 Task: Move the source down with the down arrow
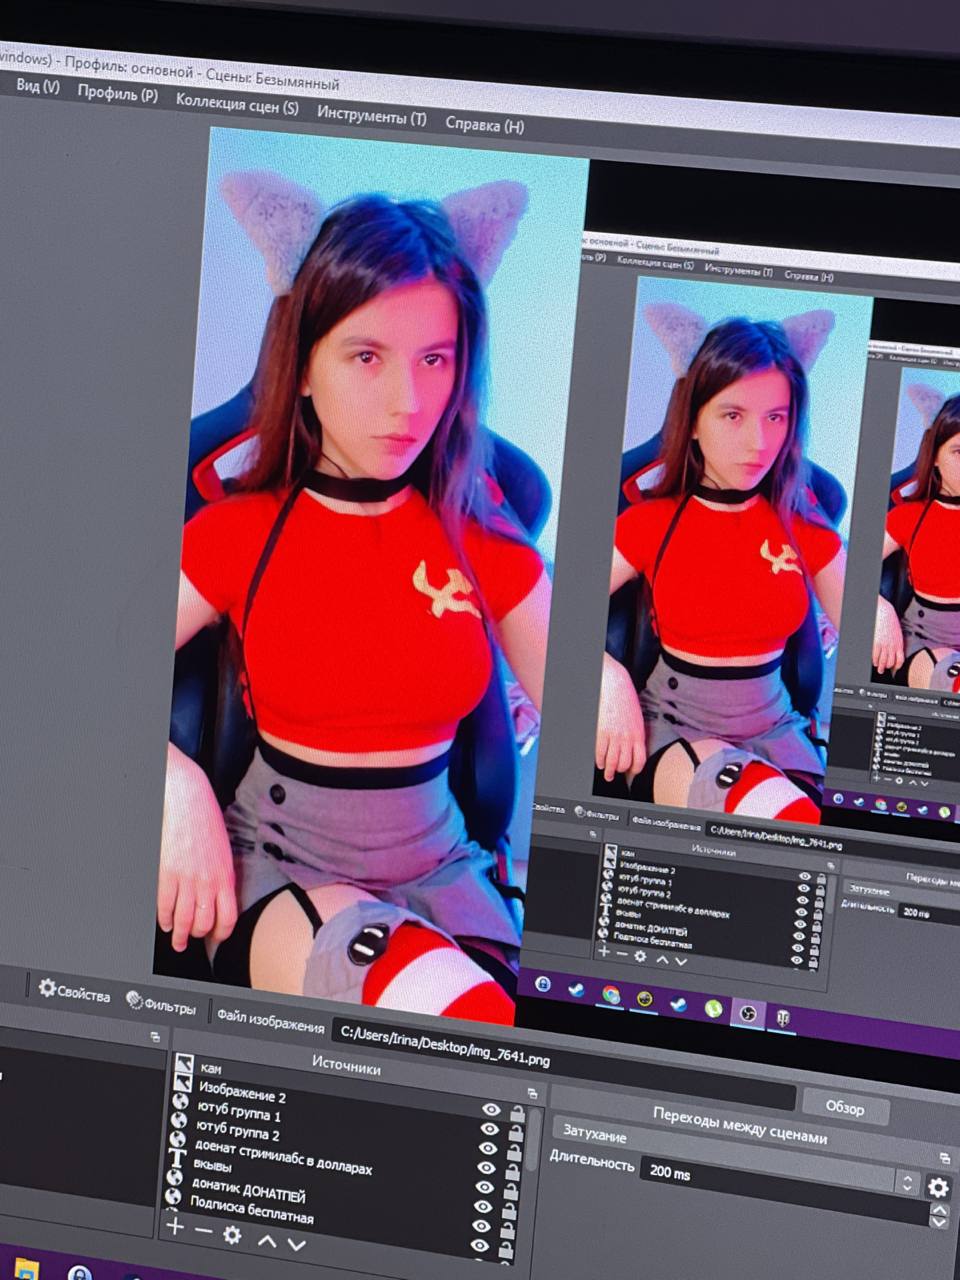[297, 1245]
